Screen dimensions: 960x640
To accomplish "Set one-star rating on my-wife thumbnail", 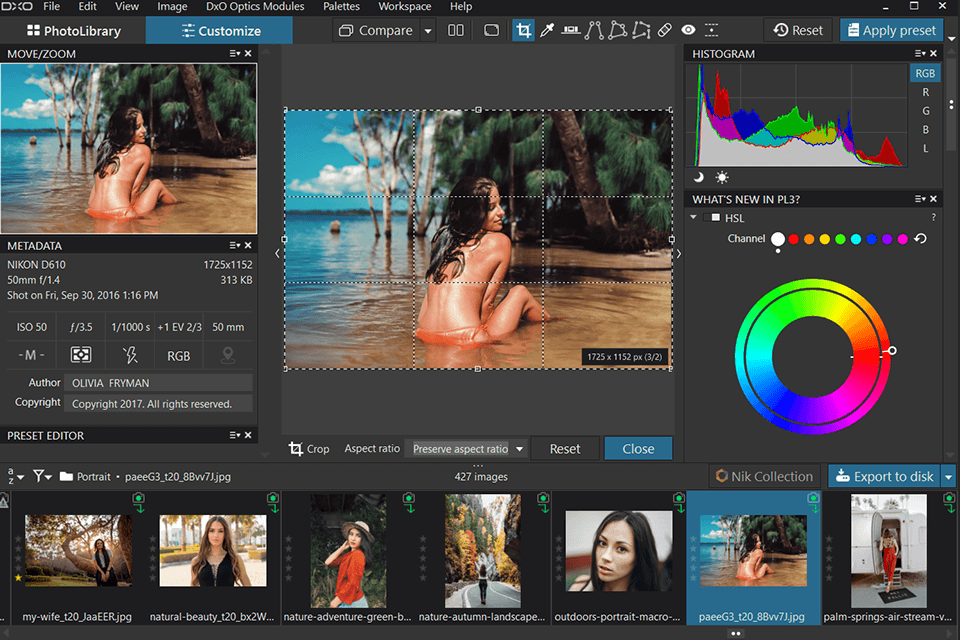I will (18, 578).
